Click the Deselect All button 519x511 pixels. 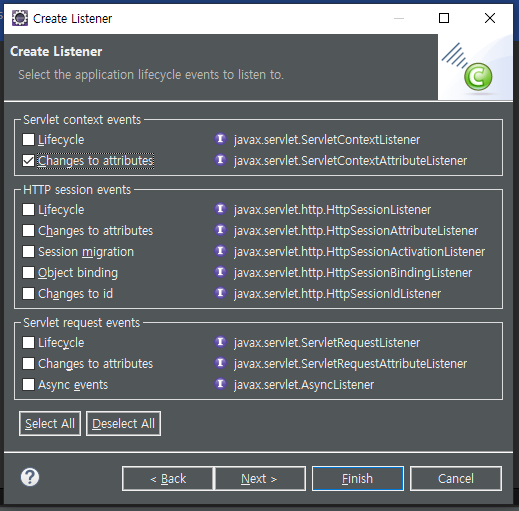123,424
